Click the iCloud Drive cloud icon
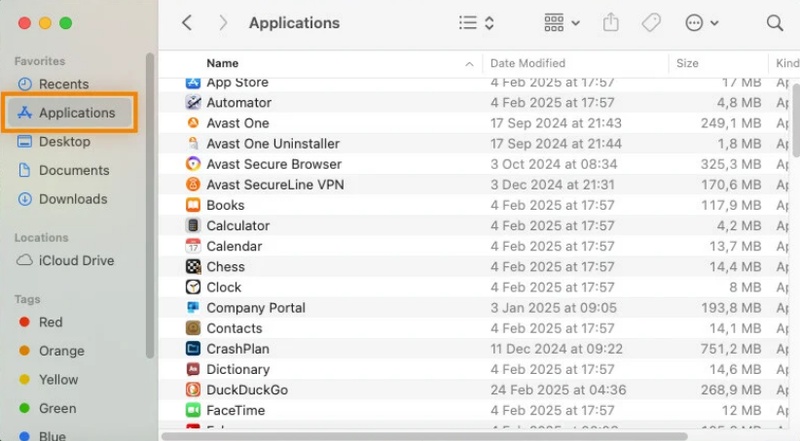The height and width of the screenshot is (441, 800). (24, 260)
